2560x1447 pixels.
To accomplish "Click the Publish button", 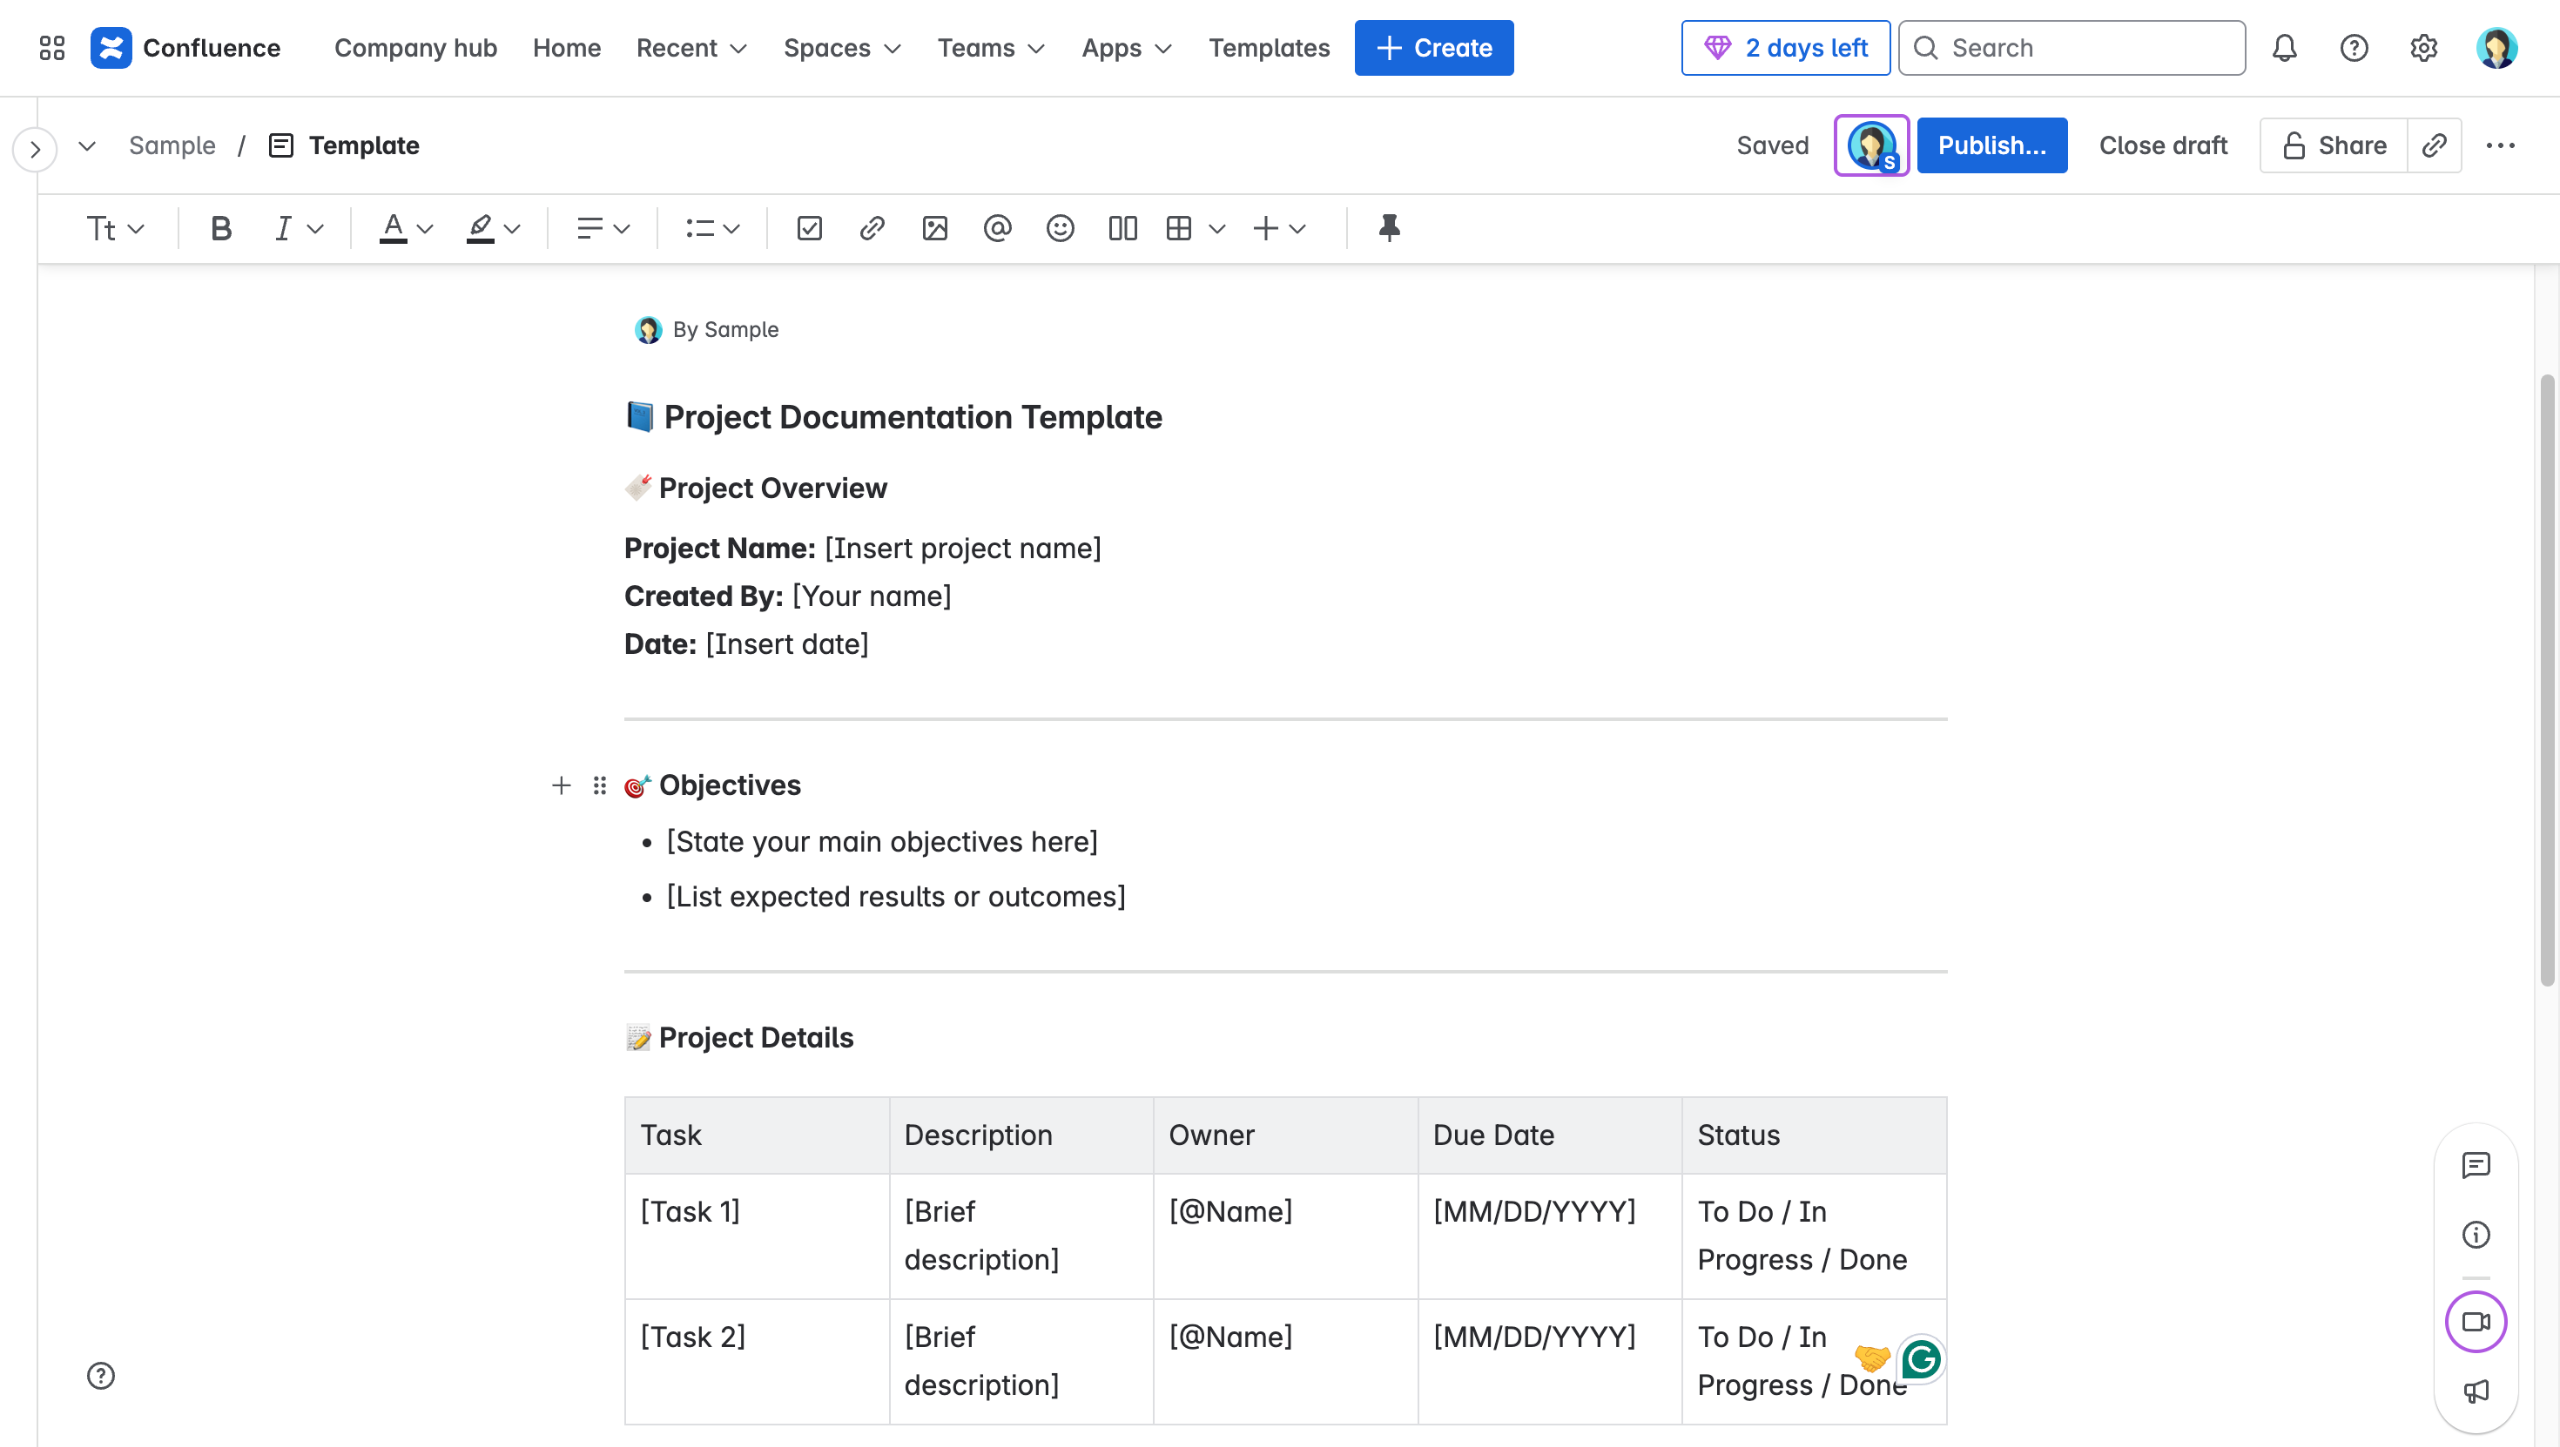I will pos(1991,145).
